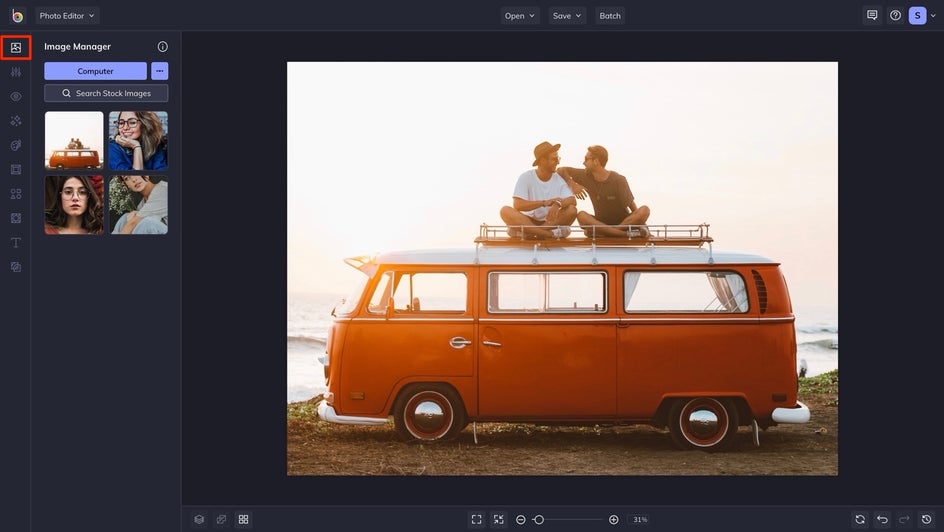Select the smiling woman in blue thumbnail
The width and height of the screenshot is (944, 532).
pyautogui.click(x=138, y=140)
